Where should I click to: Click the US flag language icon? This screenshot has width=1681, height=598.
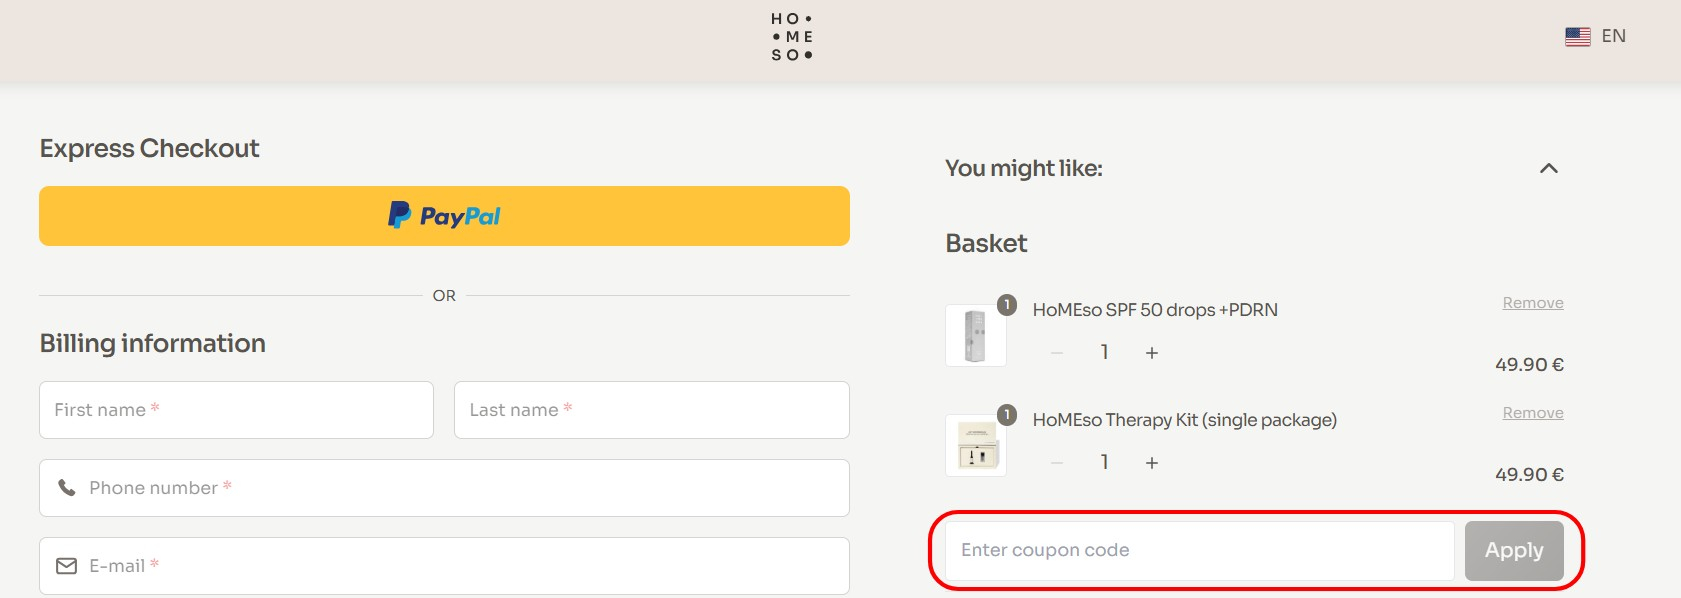1577,37
